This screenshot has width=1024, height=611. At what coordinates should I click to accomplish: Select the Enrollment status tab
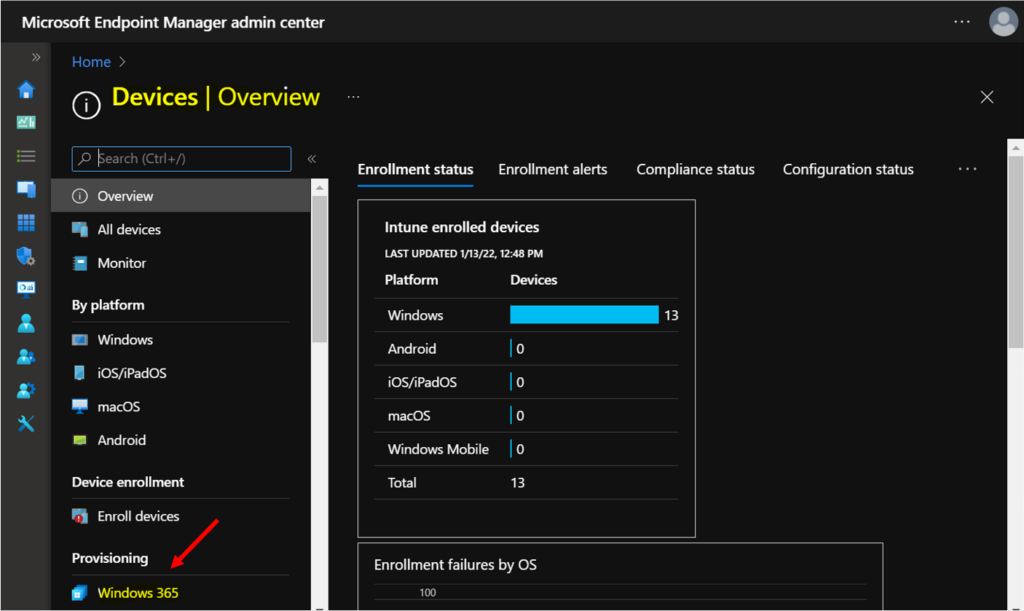tap(415, 169)
